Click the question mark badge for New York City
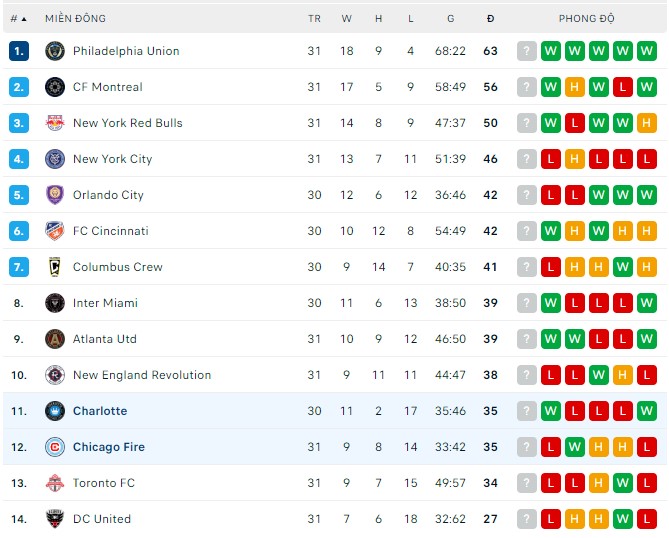This screenshot has width=669, height=538. (527, 159)
